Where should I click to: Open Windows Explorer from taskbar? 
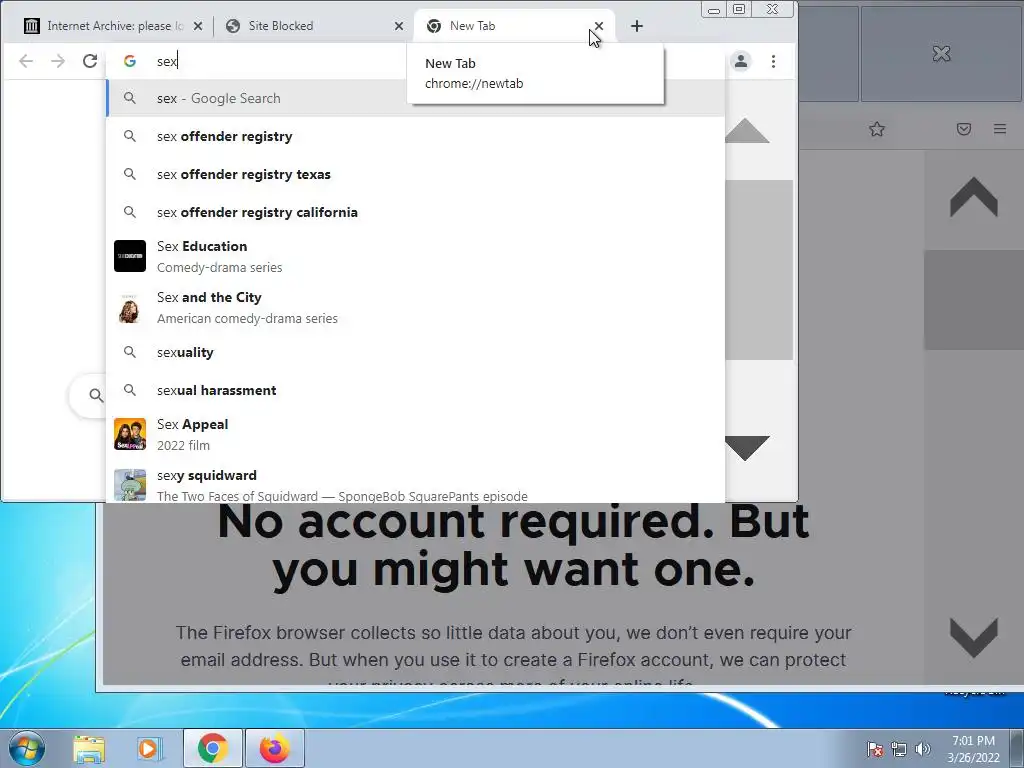(x=89, y=749)
